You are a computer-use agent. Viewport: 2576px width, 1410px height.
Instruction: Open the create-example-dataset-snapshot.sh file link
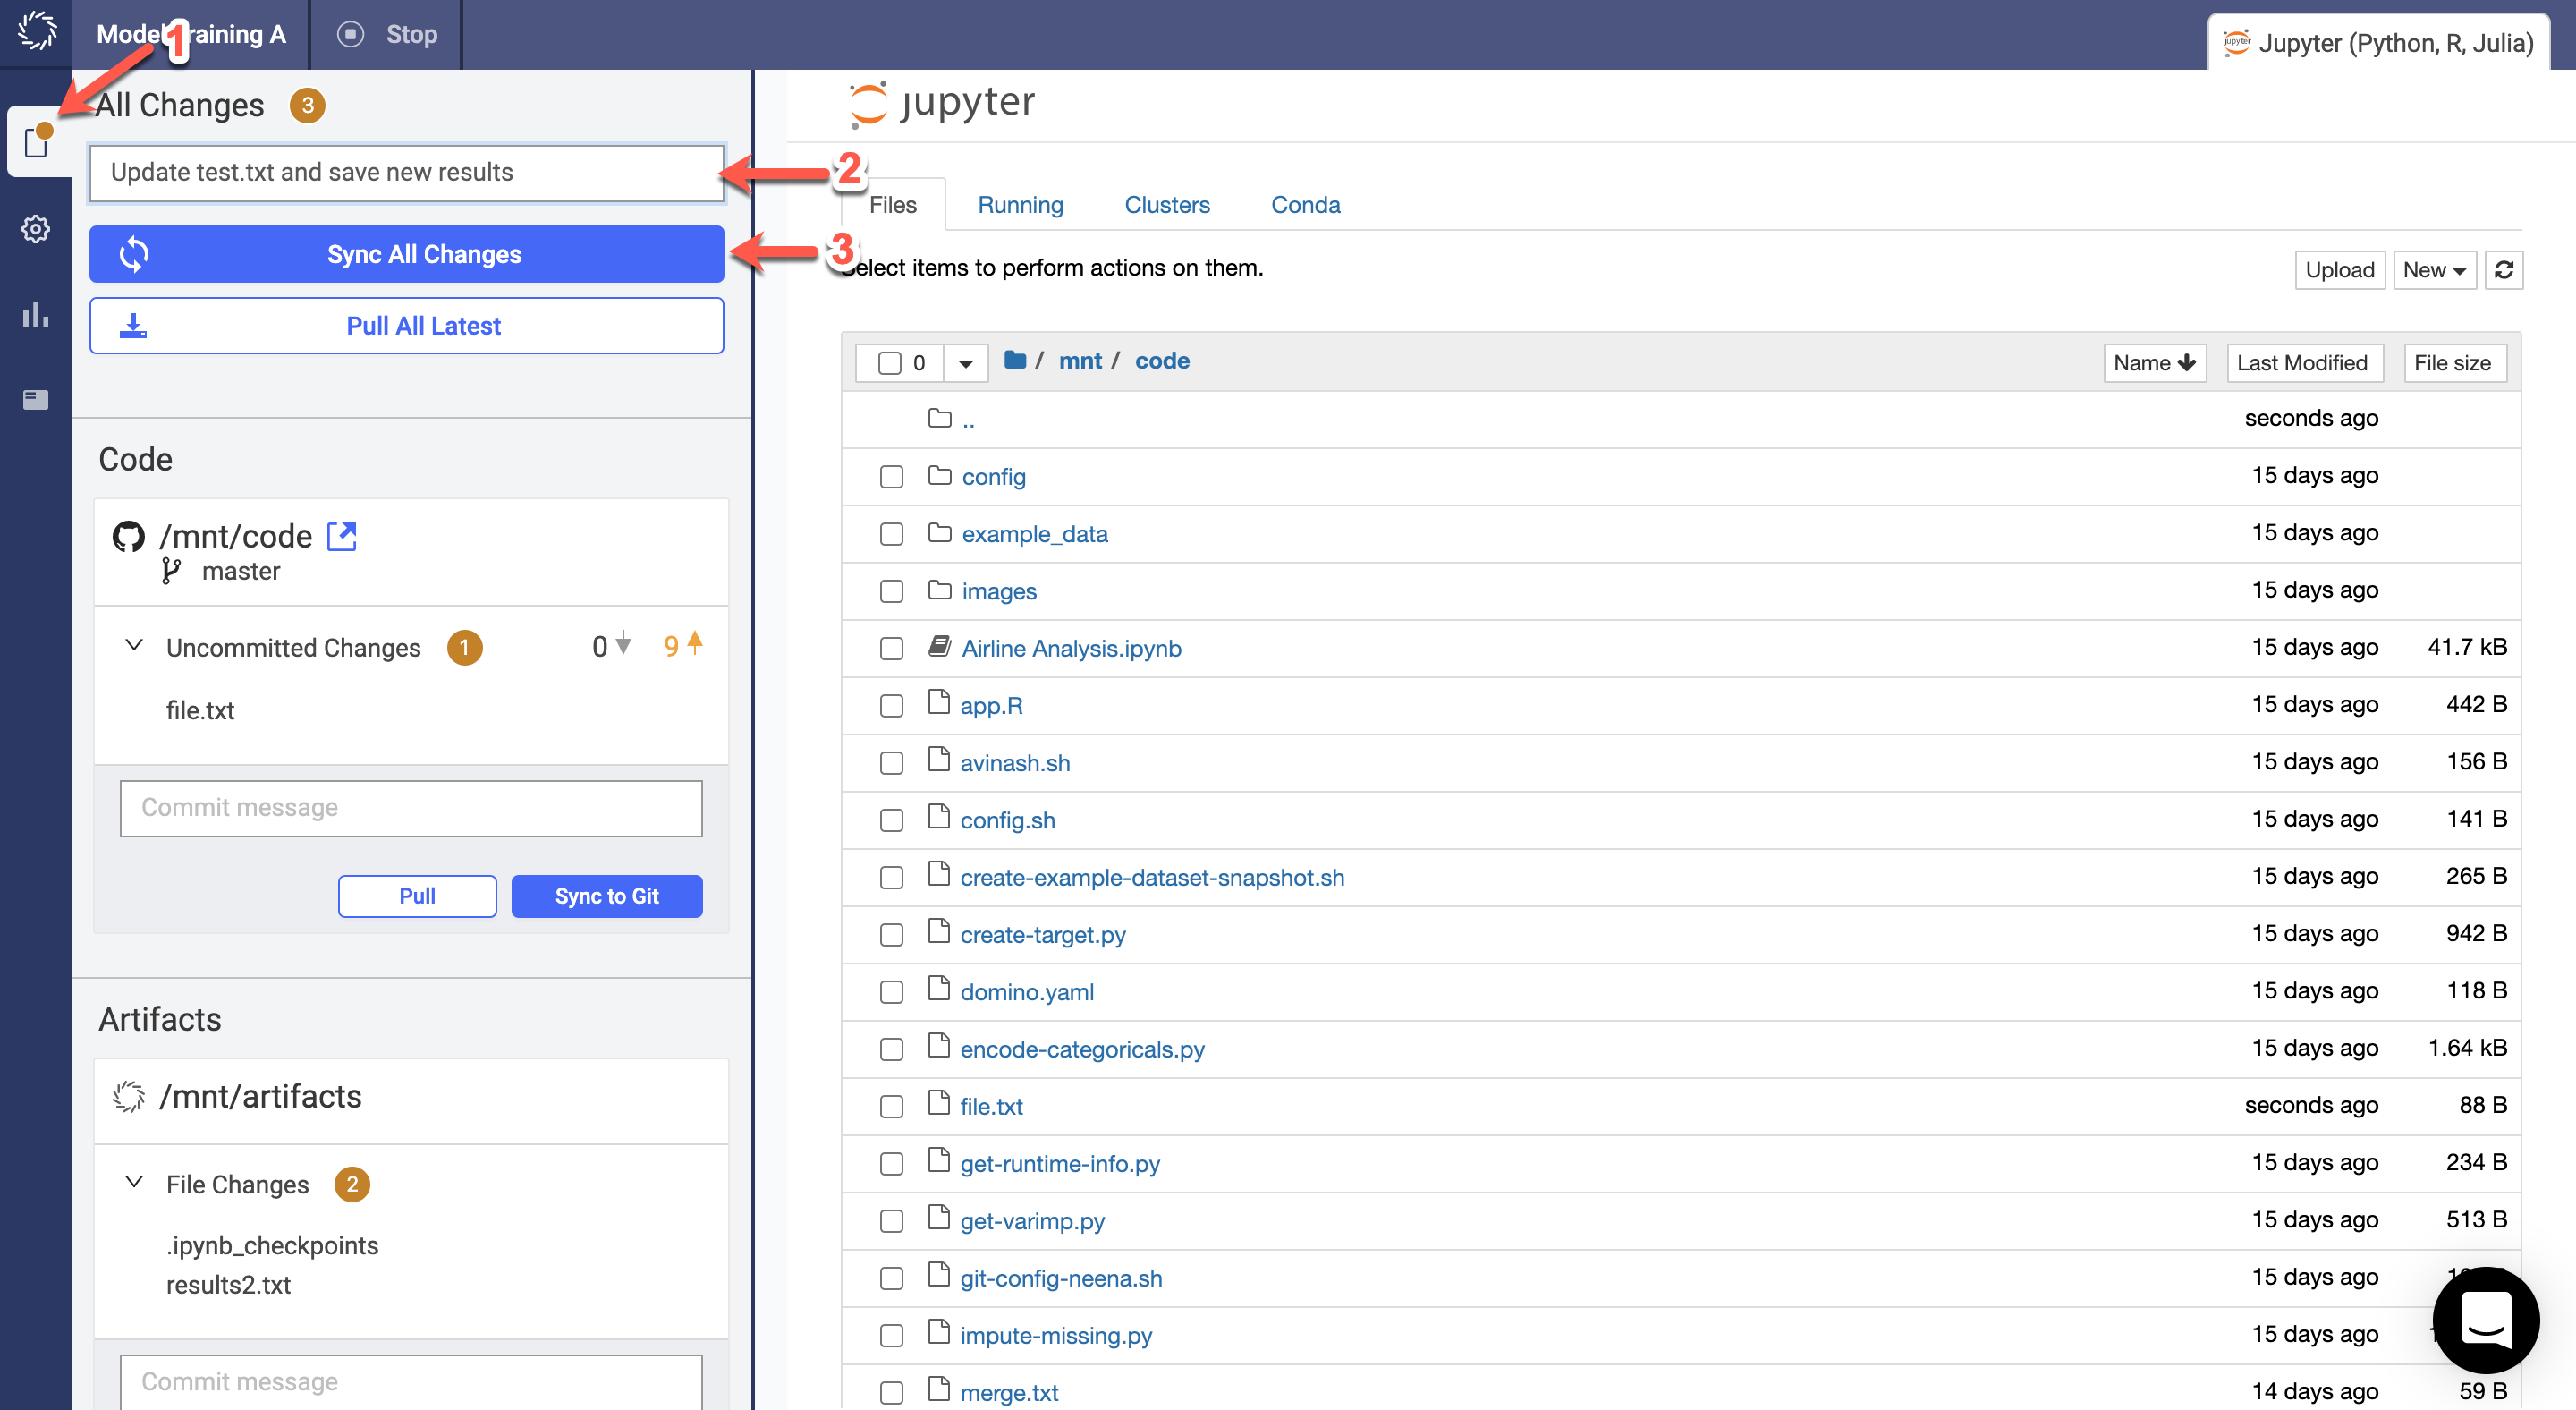(x=1152, y=877)
